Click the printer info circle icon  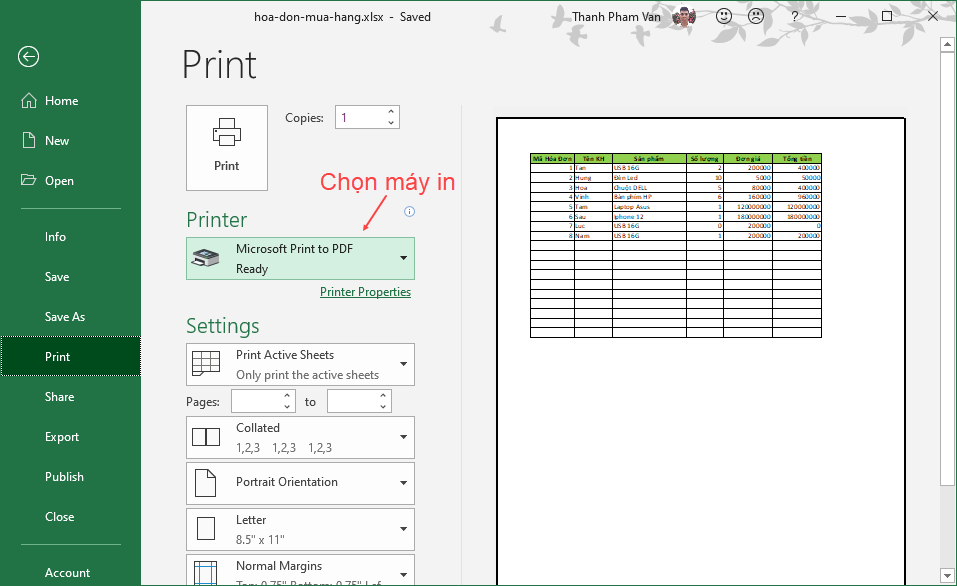pyautogui.click(x=410, y=211)
